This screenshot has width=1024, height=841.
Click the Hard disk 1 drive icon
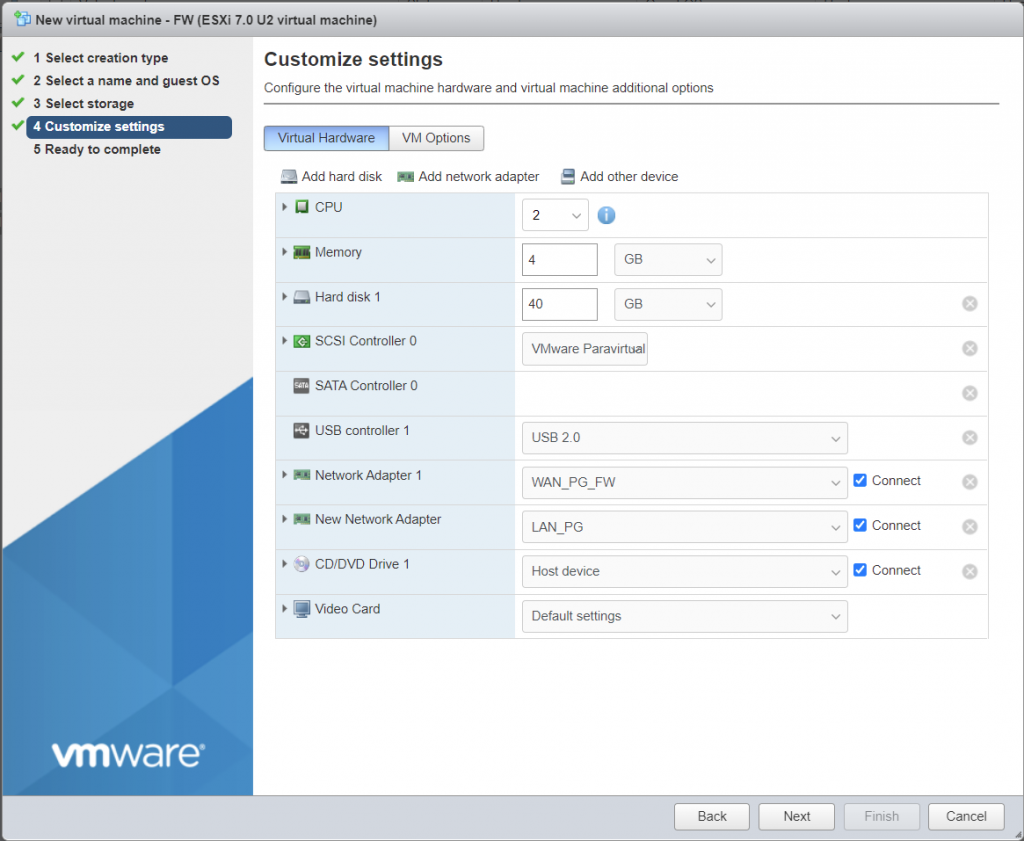click(301, 297)
